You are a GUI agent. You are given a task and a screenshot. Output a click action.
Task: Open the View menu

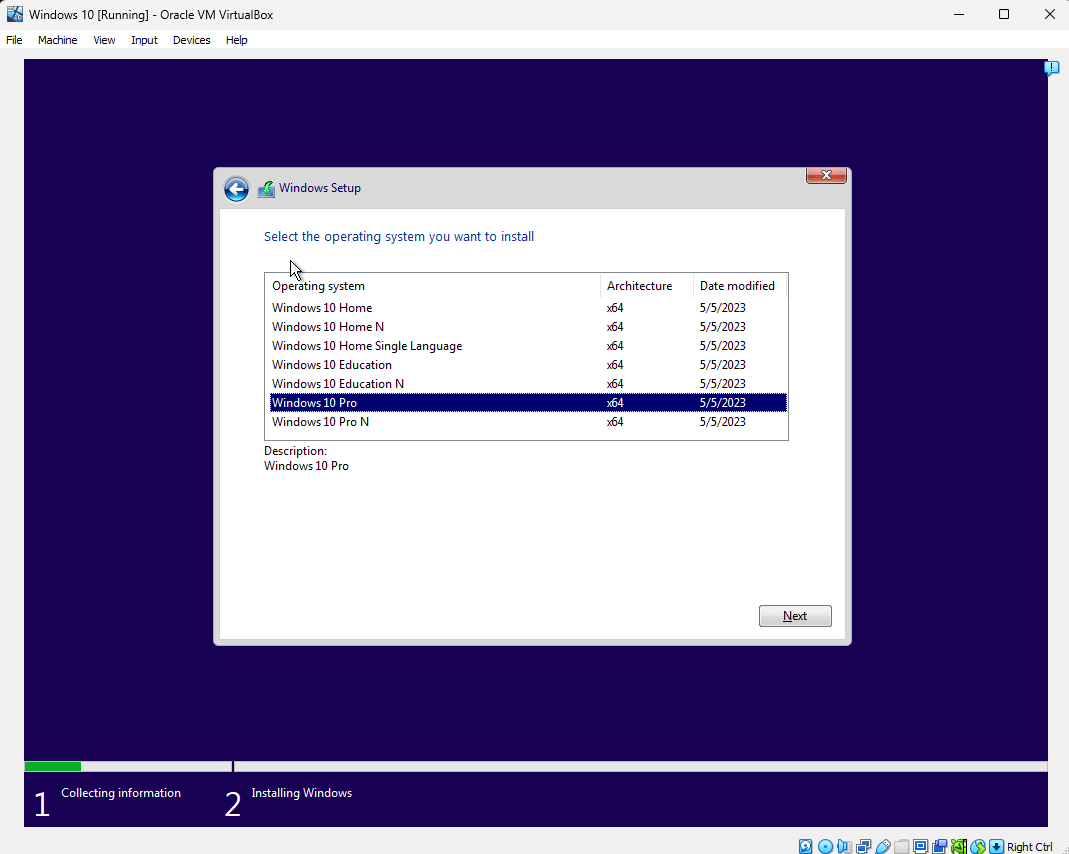coord(104,40)
